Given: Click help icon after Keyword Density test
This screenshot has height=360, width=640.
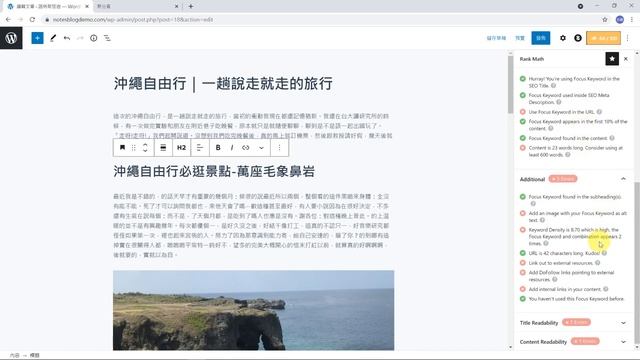Looking at the screenshot, I should point(546,244).
